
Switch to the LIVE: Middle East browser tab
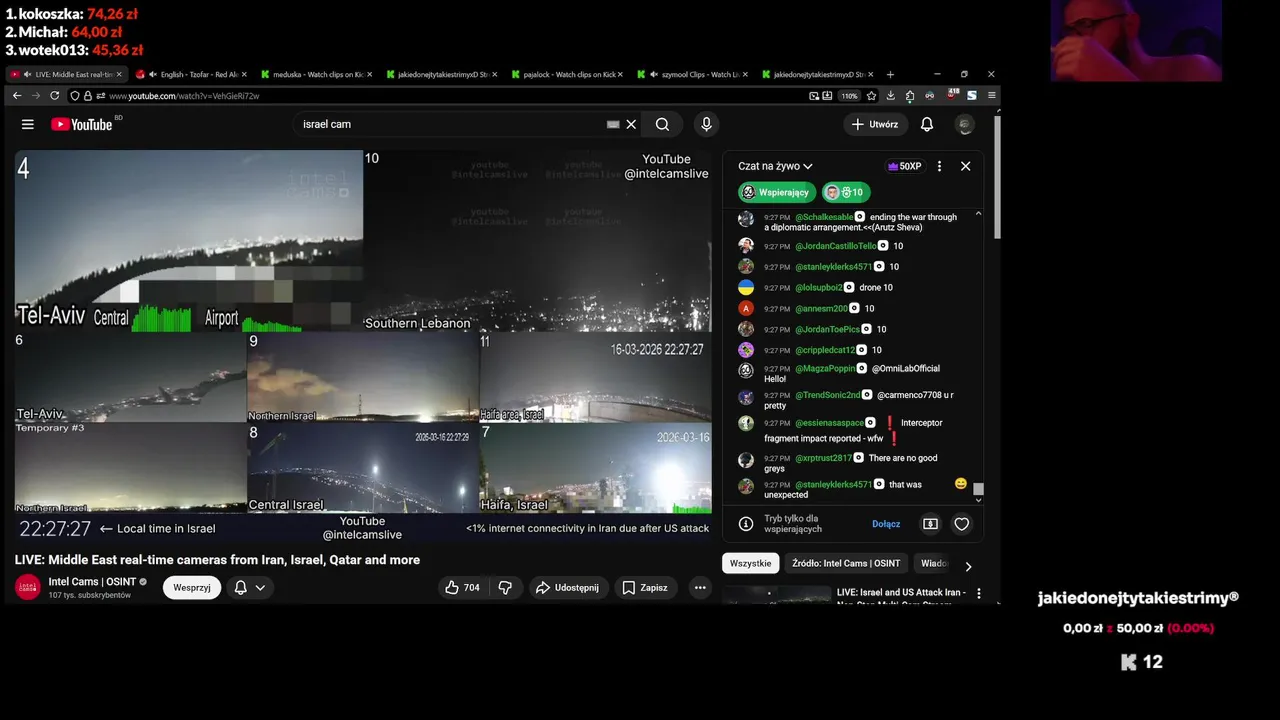[x=67, y=74]
